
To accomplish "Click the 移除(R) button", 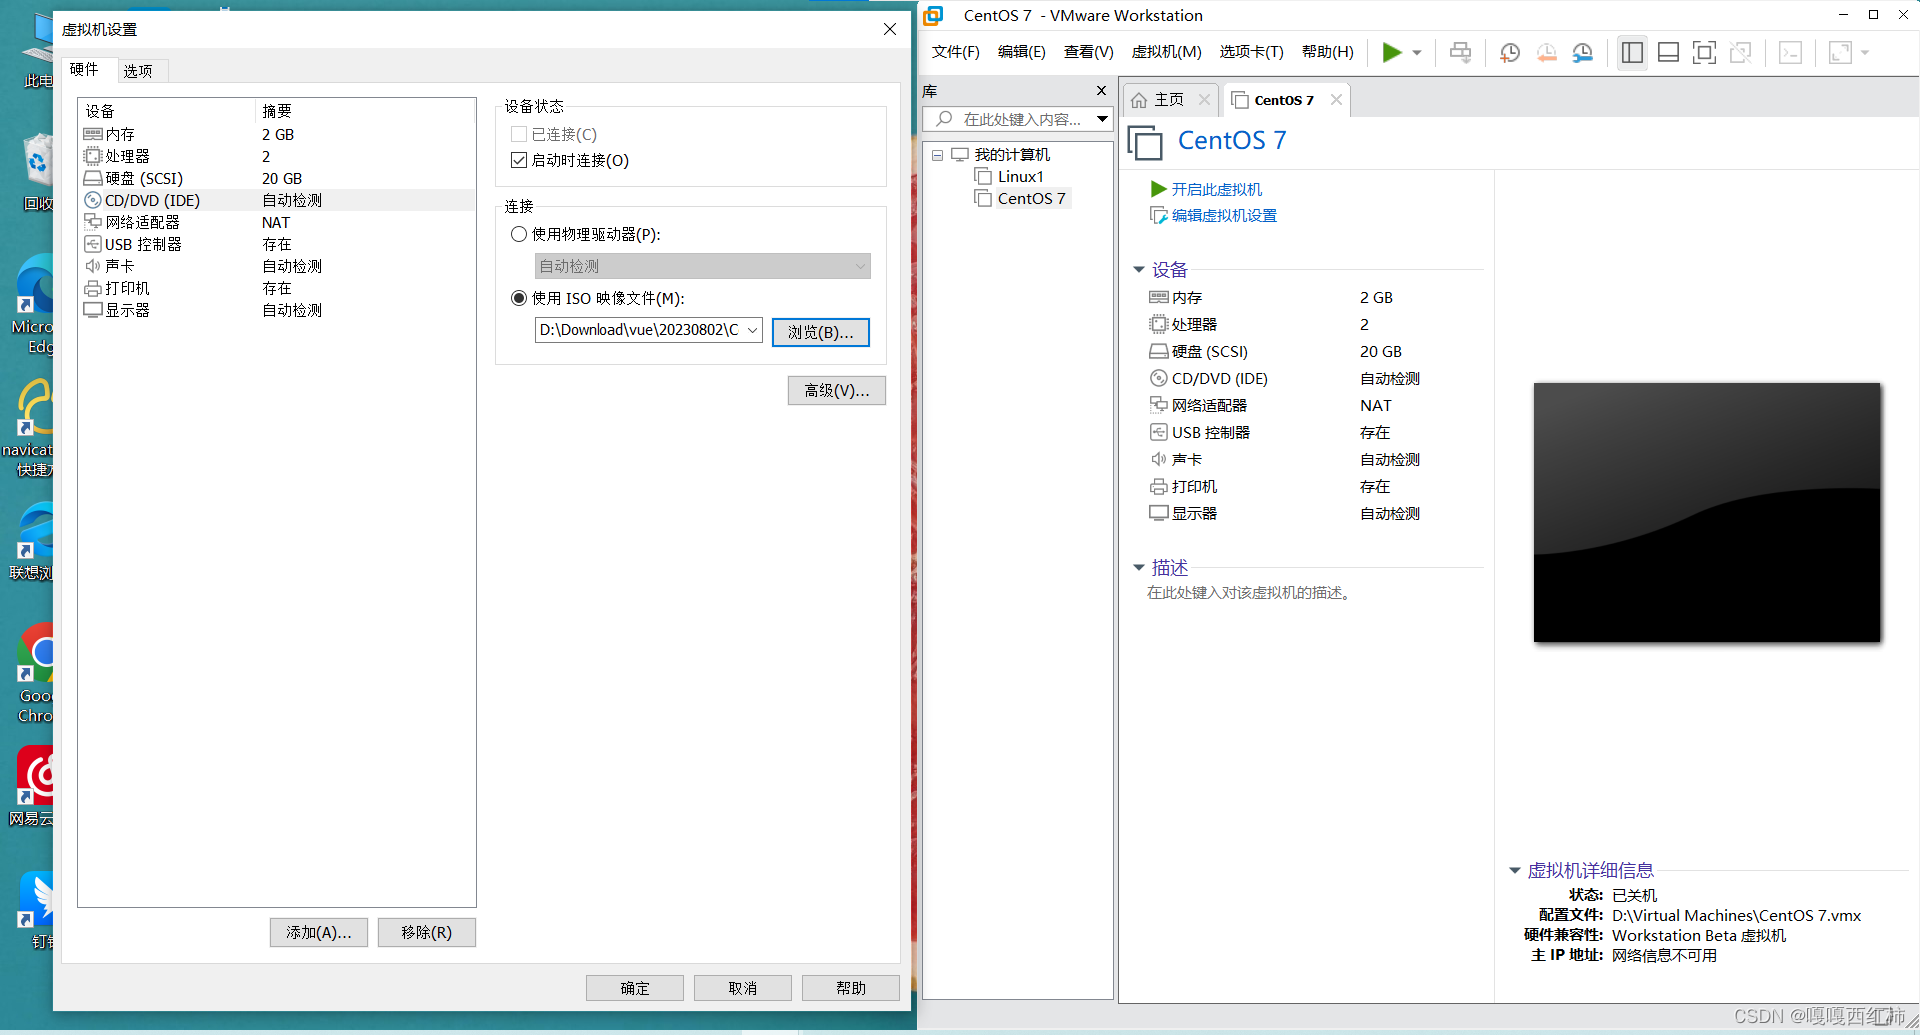I will [427, 932].
